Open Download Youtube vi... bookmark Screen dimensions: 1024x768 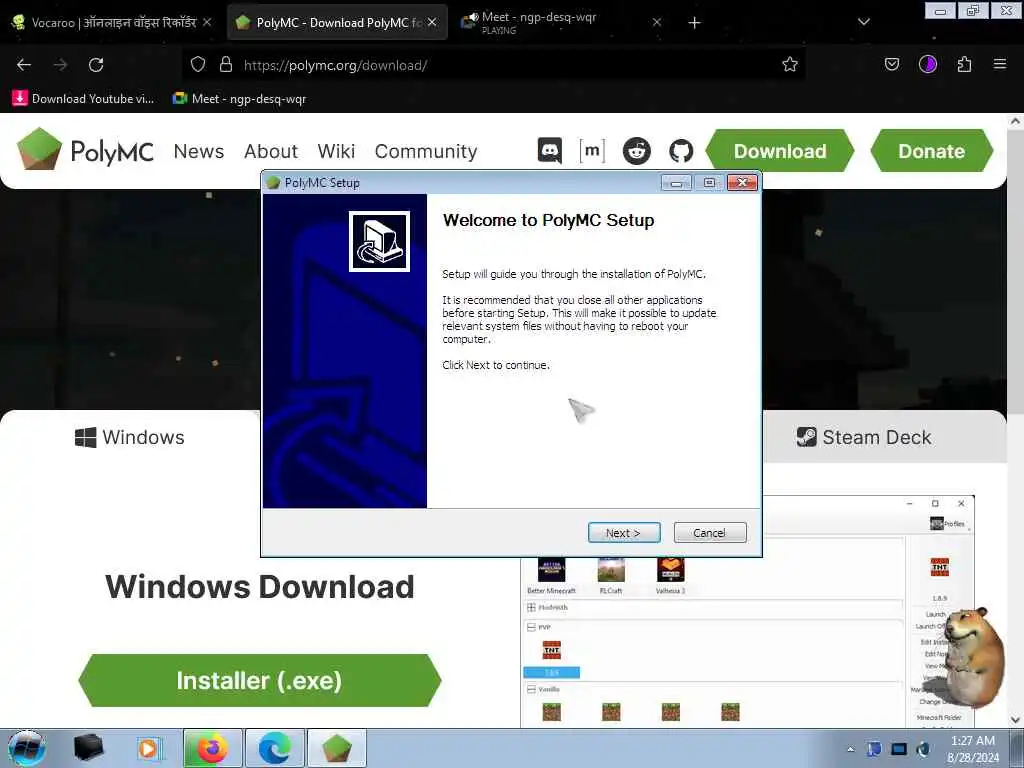(83, 99)
